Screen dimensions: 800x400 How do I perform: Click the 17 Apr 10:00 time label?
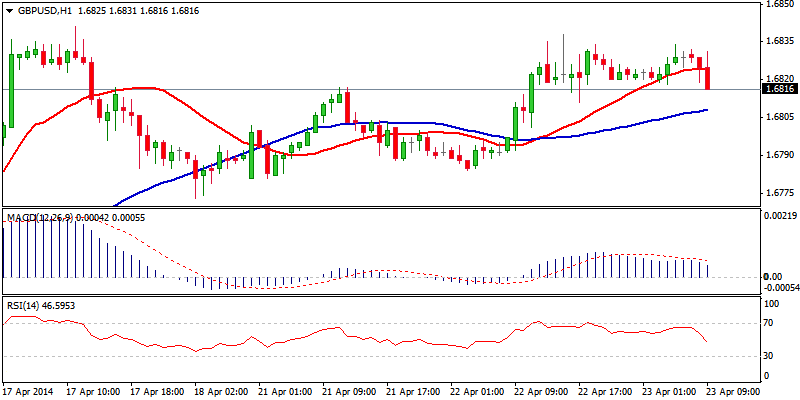(92, 391)
